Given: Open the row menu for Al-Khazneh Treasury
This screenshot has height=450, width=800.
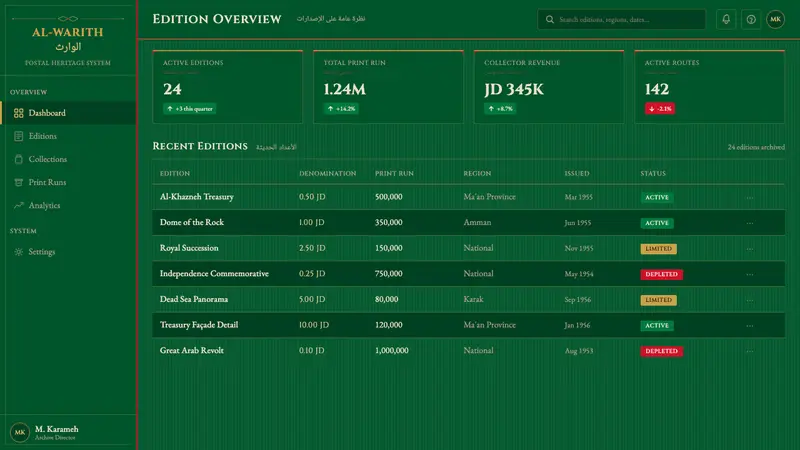Looking at the screenshot, I should [749, 197].
